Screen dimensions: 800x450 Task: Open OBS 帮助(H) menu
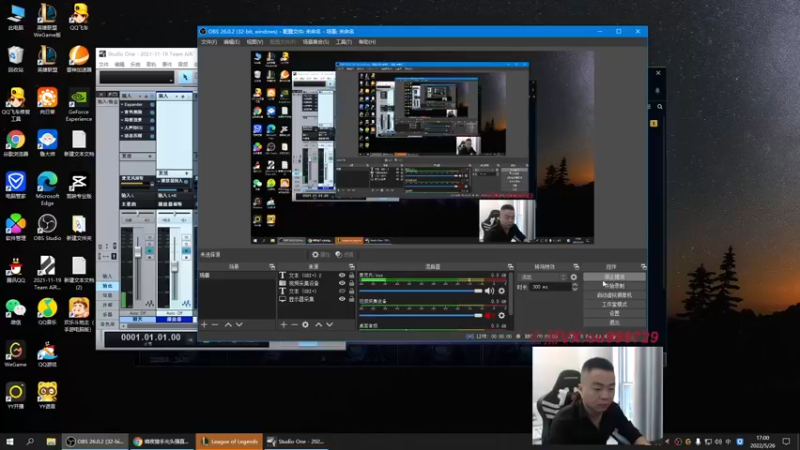point(367,42)
